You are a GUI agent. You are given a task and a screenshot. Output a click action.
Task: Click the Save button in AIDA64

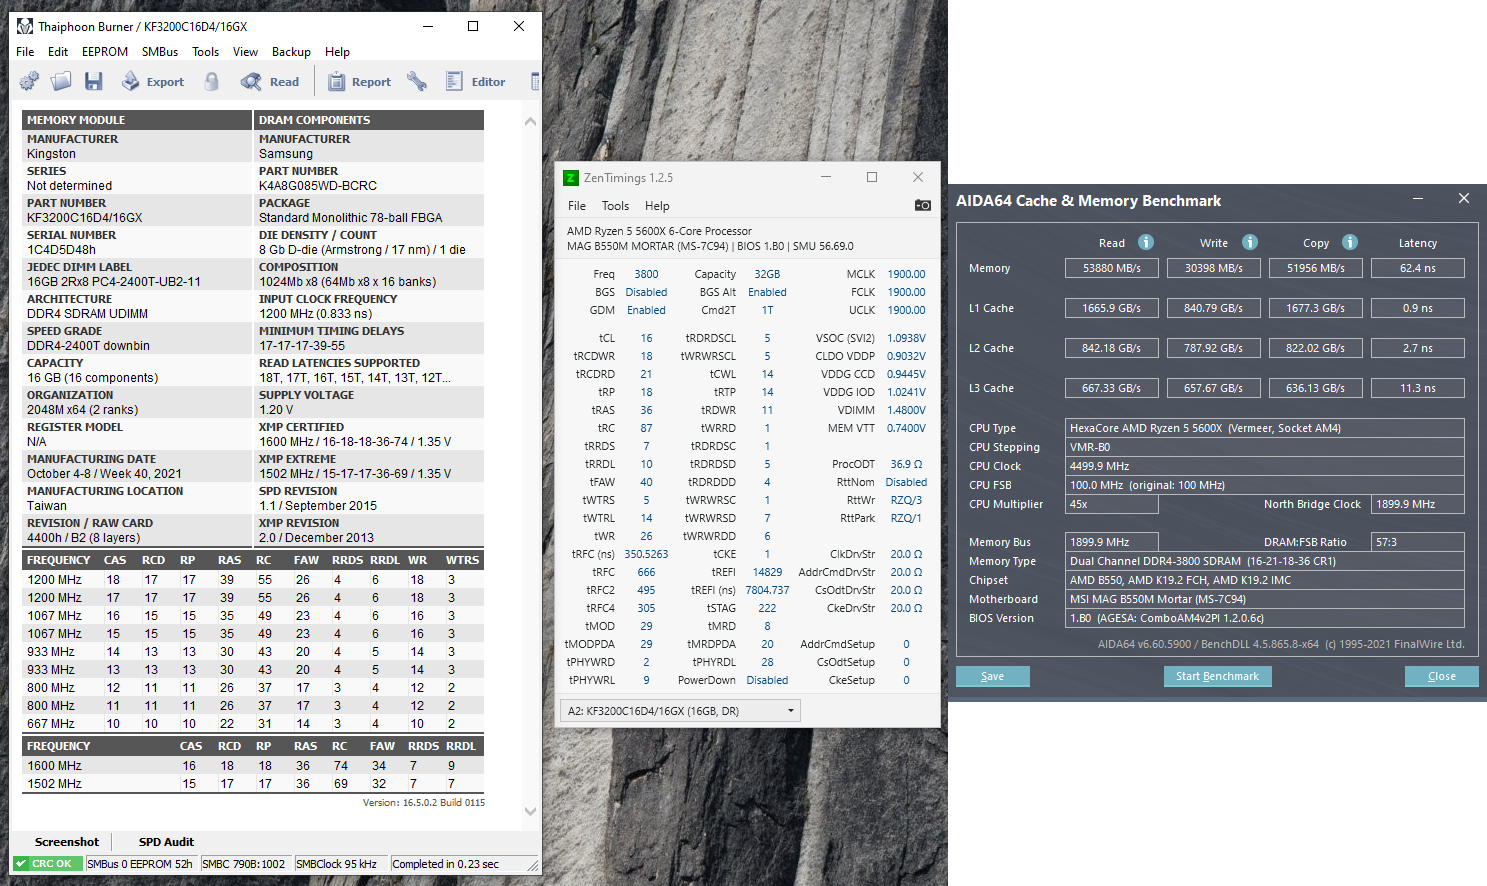point(993,676)
